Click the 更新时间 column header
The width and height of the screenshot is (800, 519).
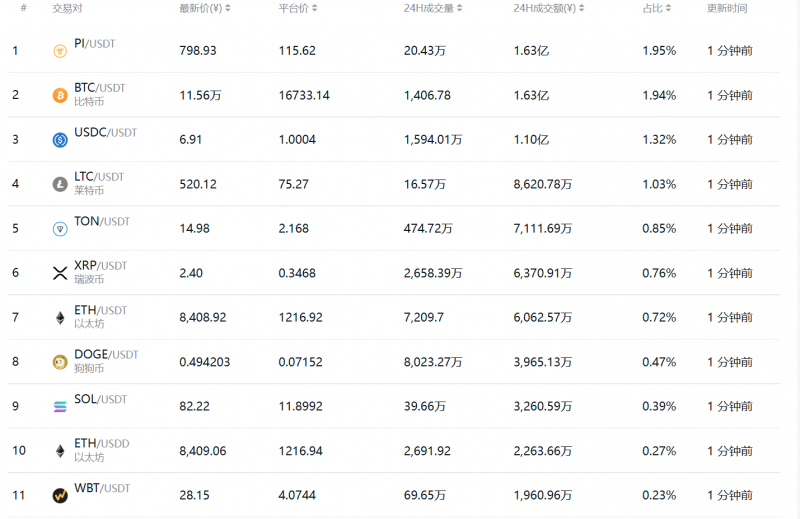(725, 8)
